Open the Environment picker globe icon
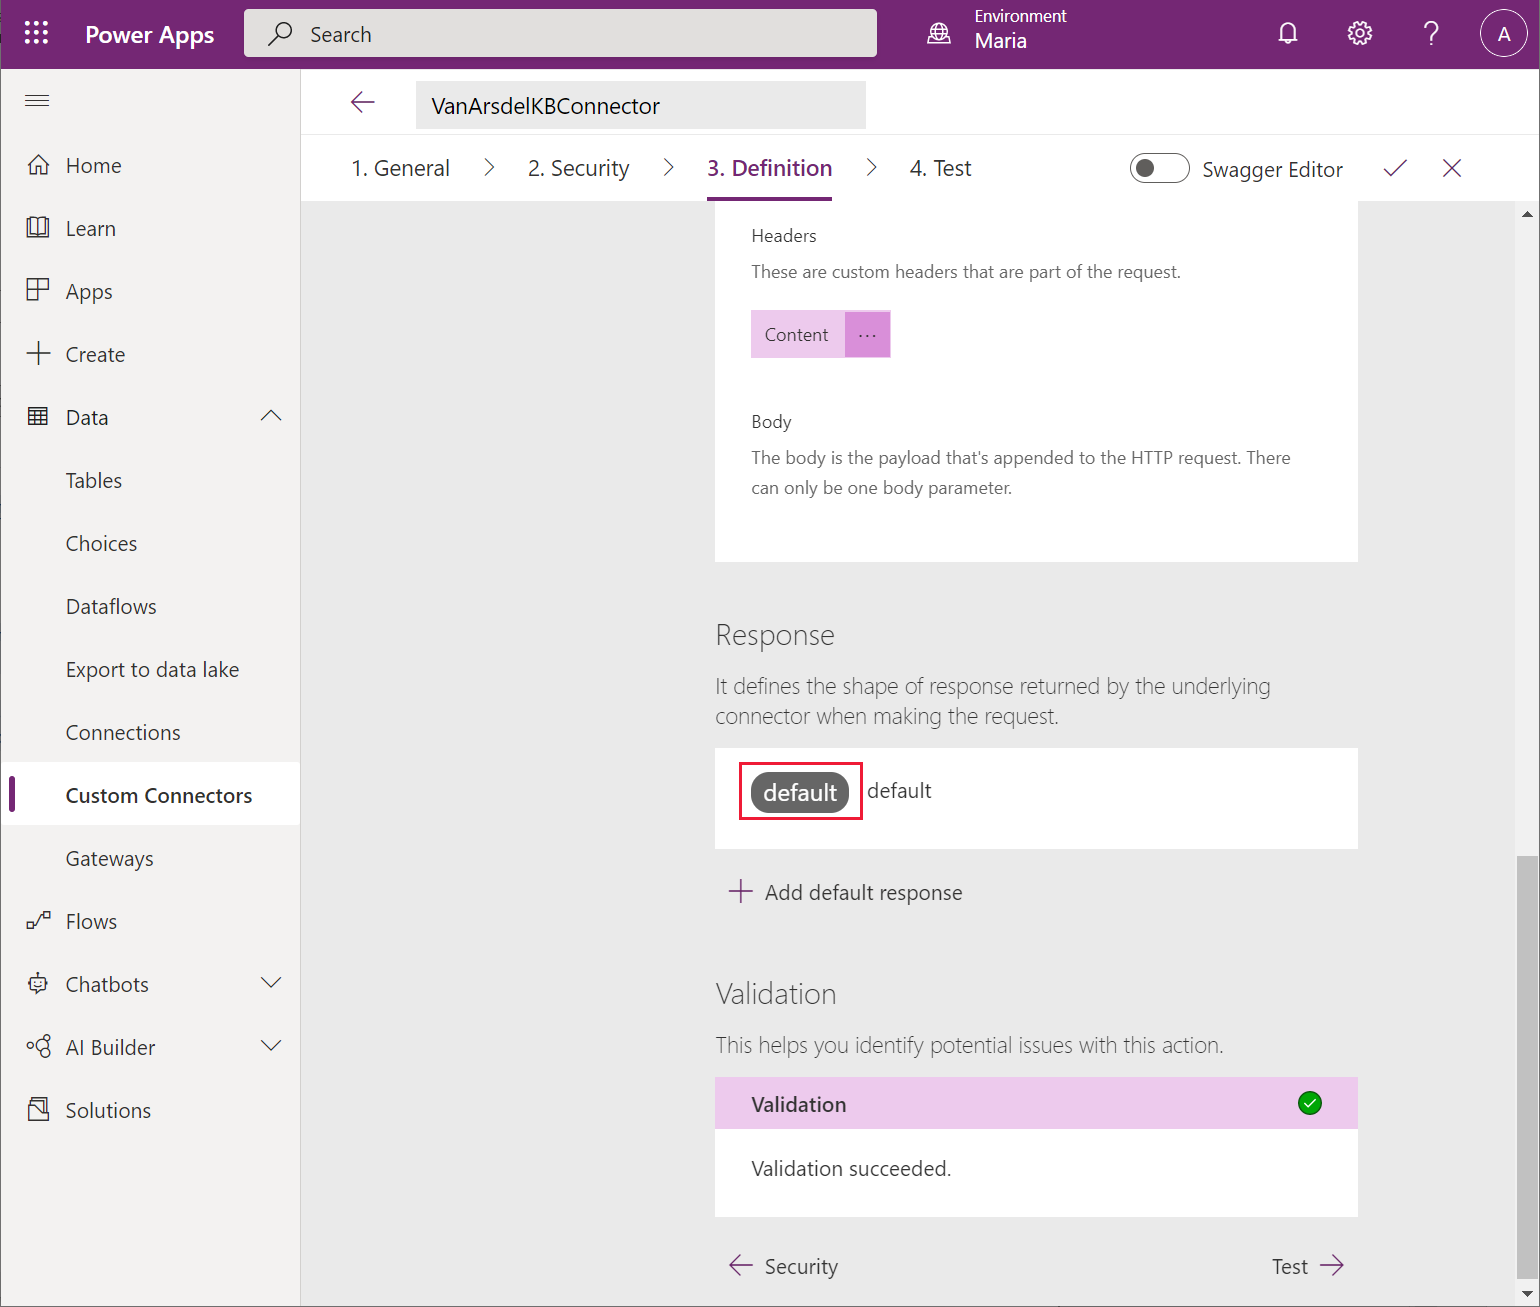Screen dimensions: 1540x1307 939,33
